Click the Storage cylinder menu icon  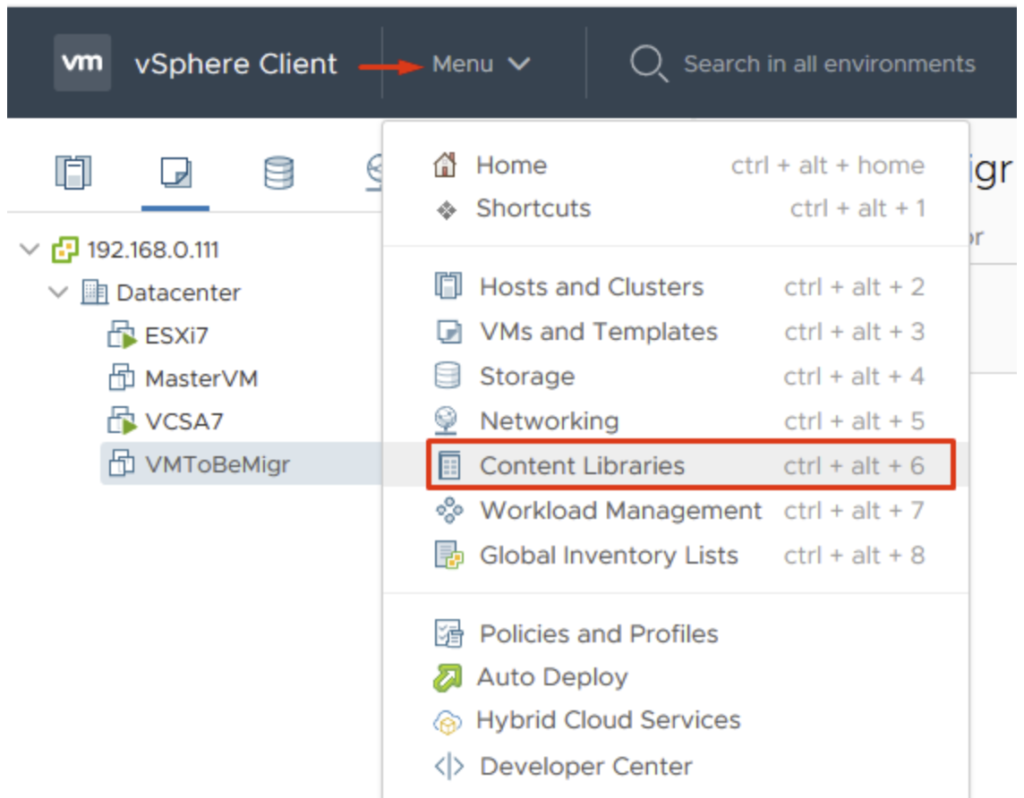(447, 375)
